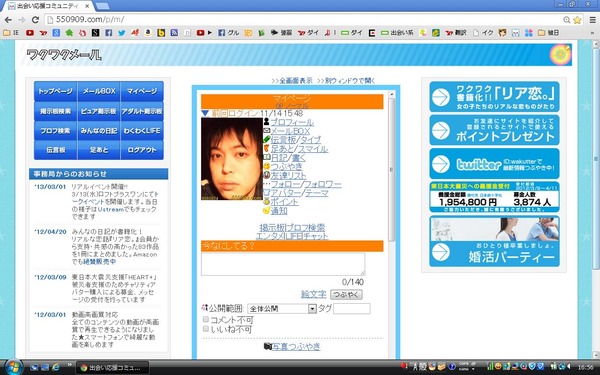Open the 友達リスト link
The width and height of the screenshot is (600, 375).
[289, 176]
